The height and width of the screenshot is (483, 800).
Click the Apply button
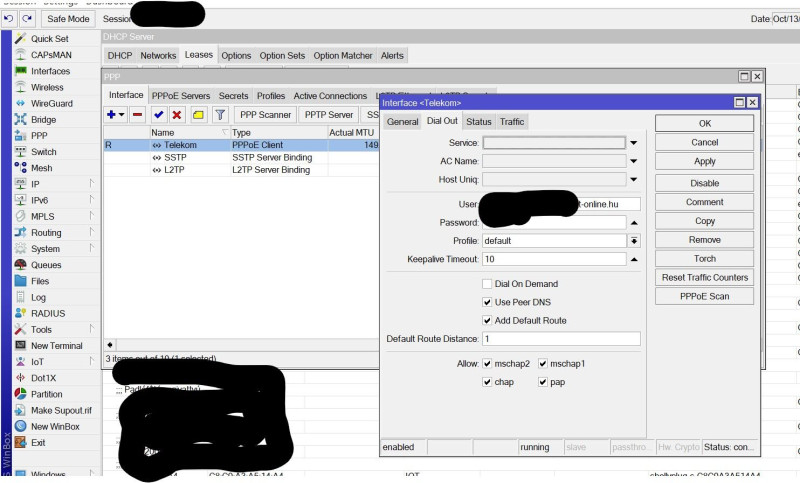point(705,161)
